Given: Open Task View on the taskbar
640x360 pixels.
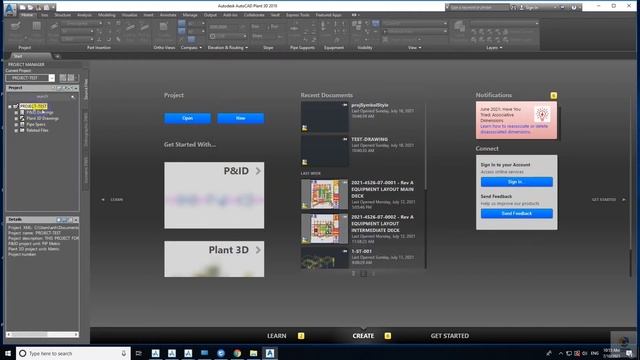Looking at the screenshot, I should (139, 353).
